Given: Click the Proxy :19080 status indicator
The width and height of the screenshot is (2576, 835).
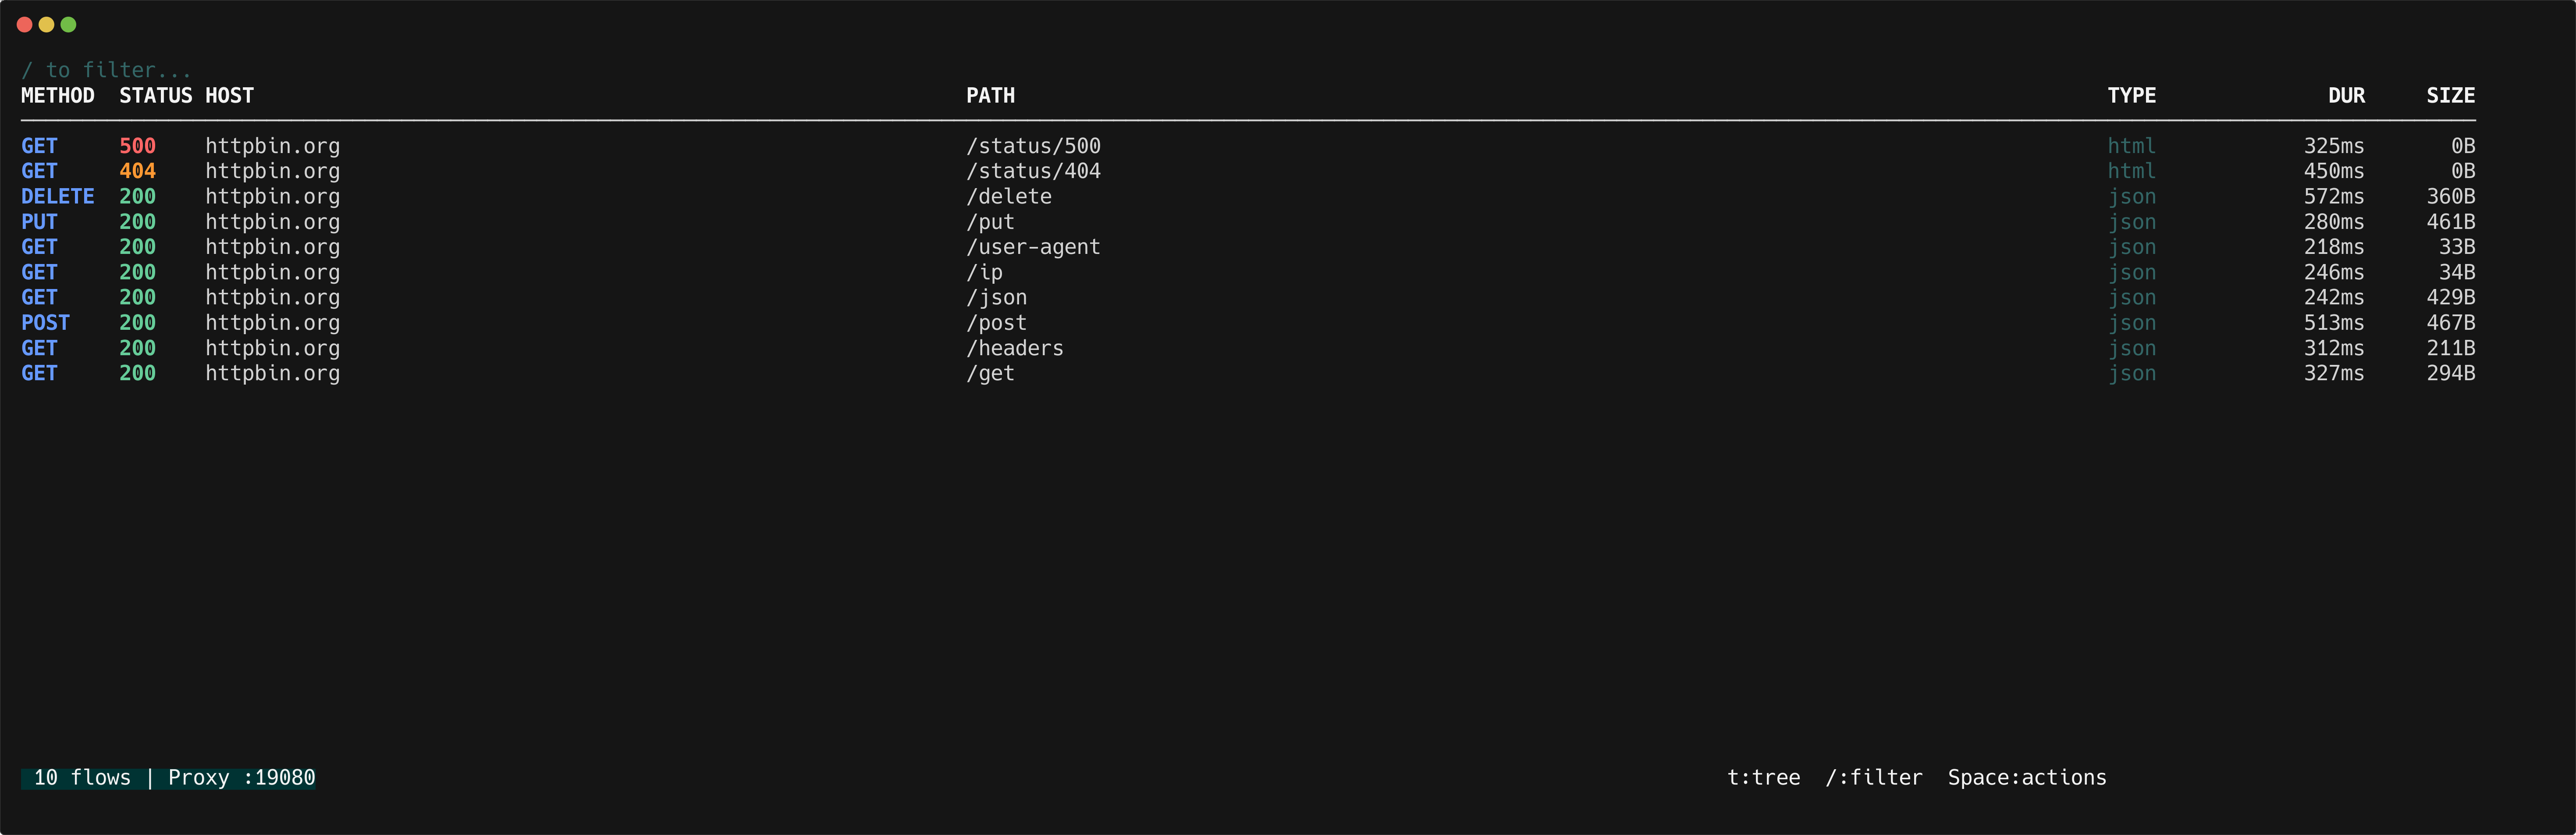Looking at the screenshot, I should pos(241,777).
